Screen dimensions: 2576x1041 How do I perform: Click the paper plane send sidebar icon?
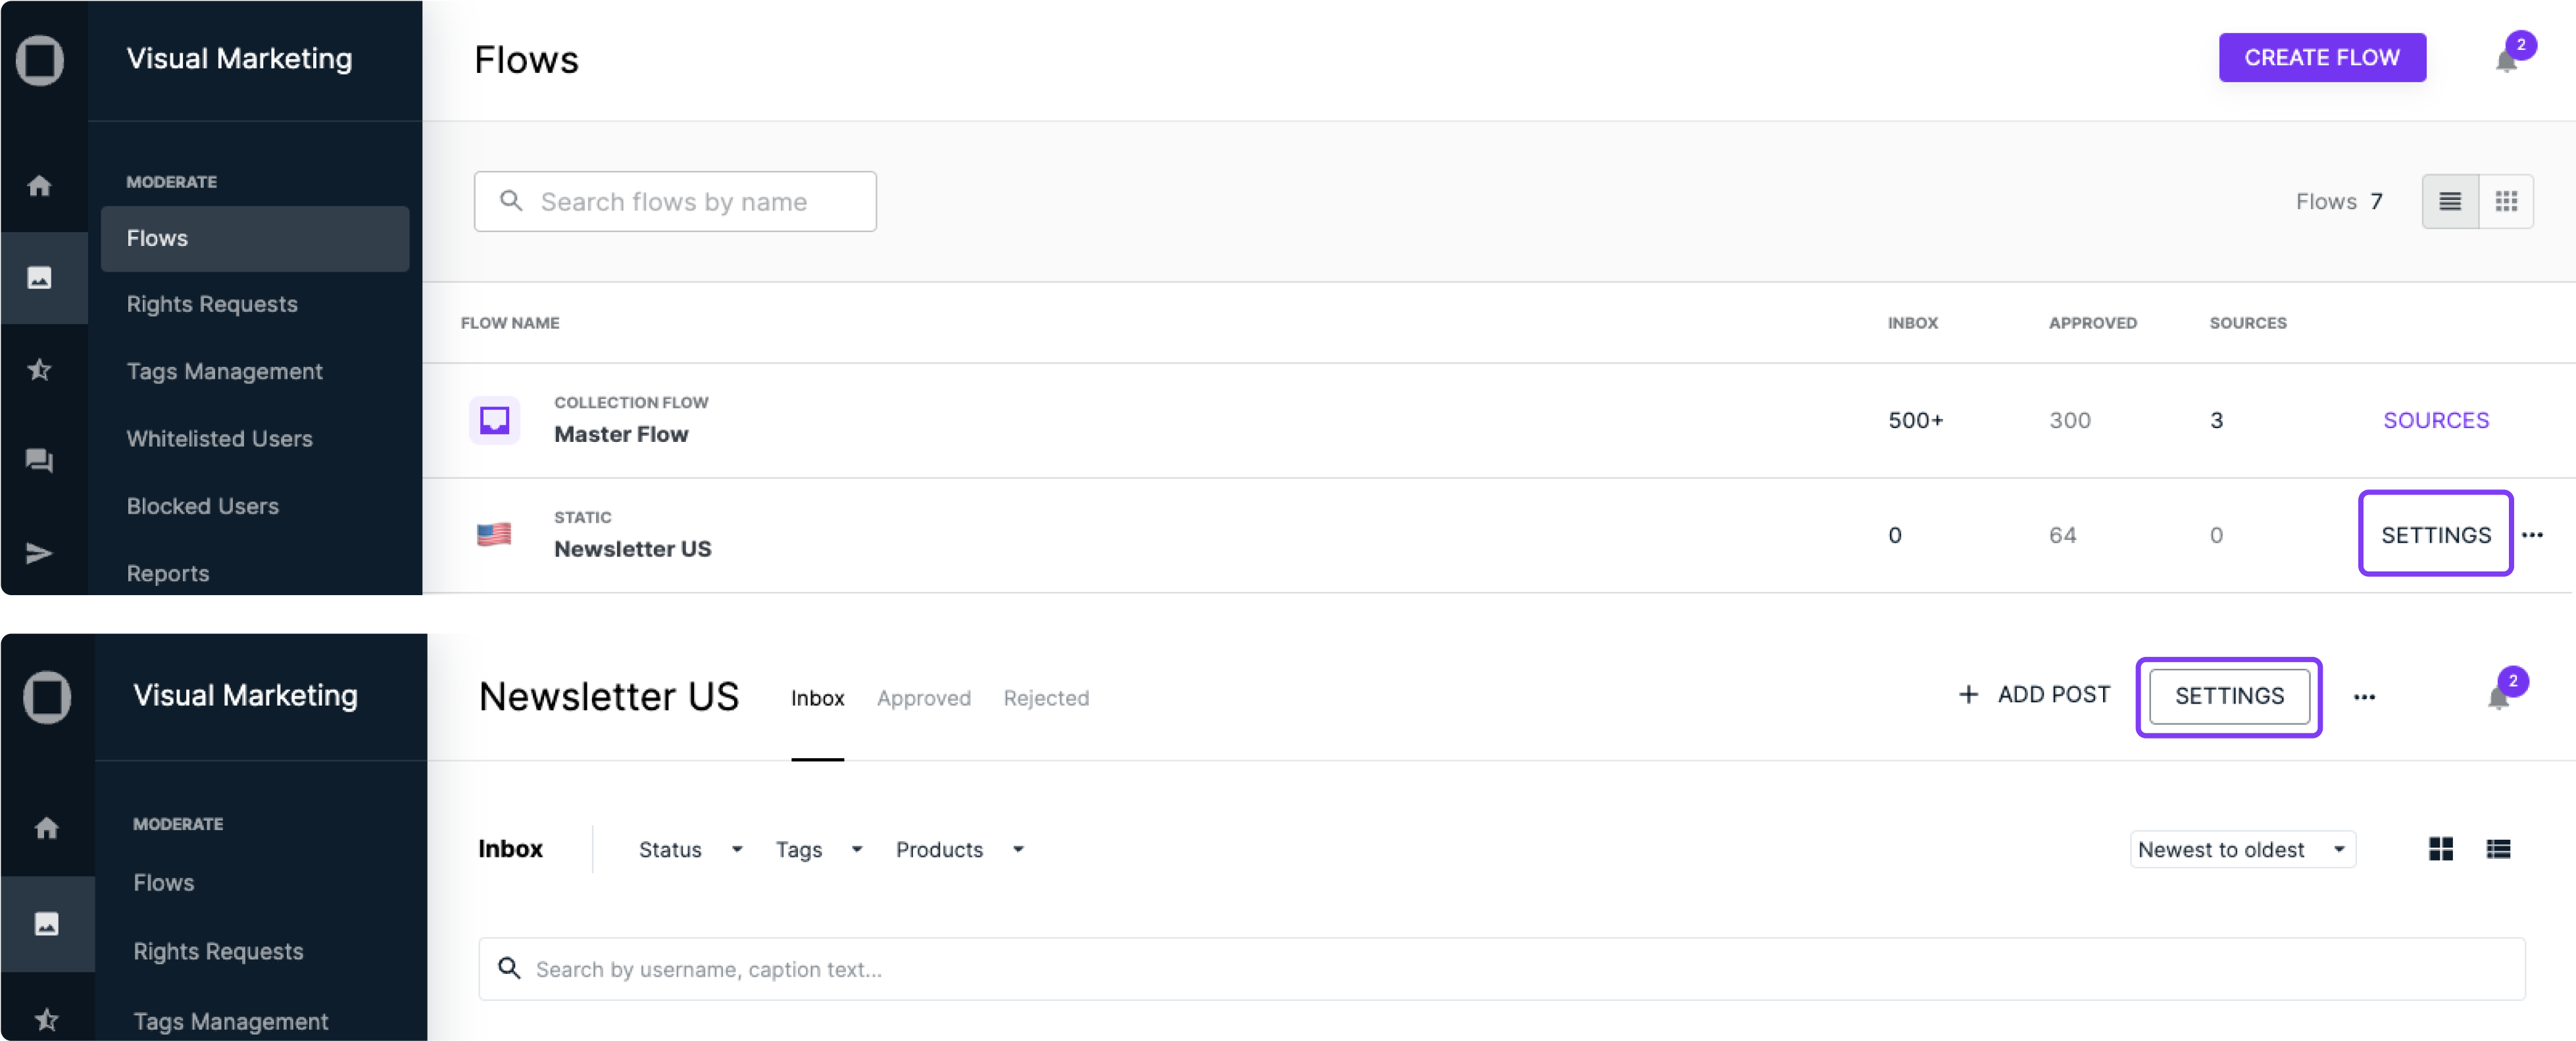(x=40, y=553)
